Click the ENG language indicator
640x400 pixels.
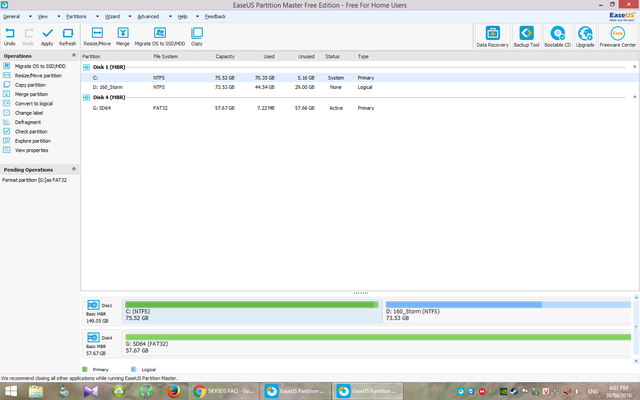[593, 391]
